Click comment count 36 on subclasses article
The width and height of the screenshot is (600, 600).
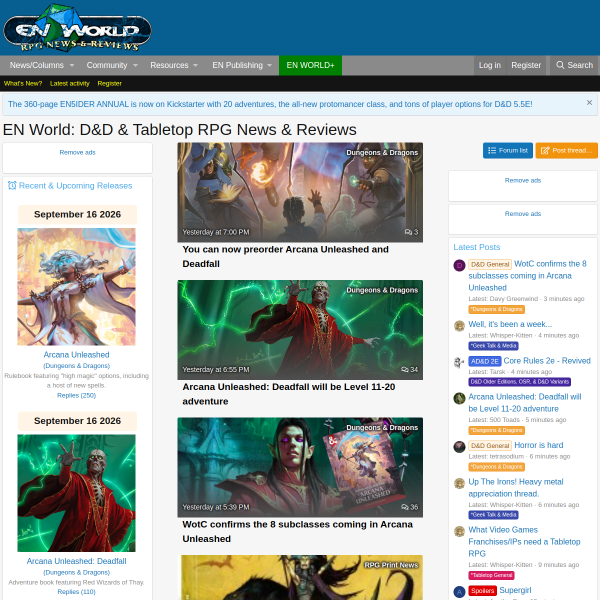[409, 507]
